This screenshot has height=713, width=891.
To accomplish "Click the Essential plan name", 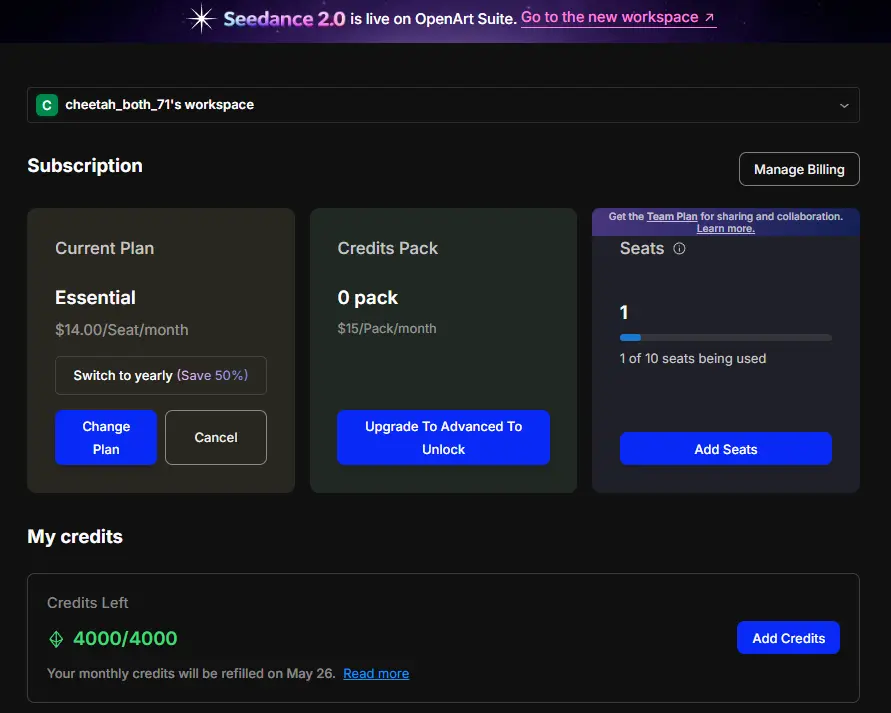I will click(x=95, y=298).
